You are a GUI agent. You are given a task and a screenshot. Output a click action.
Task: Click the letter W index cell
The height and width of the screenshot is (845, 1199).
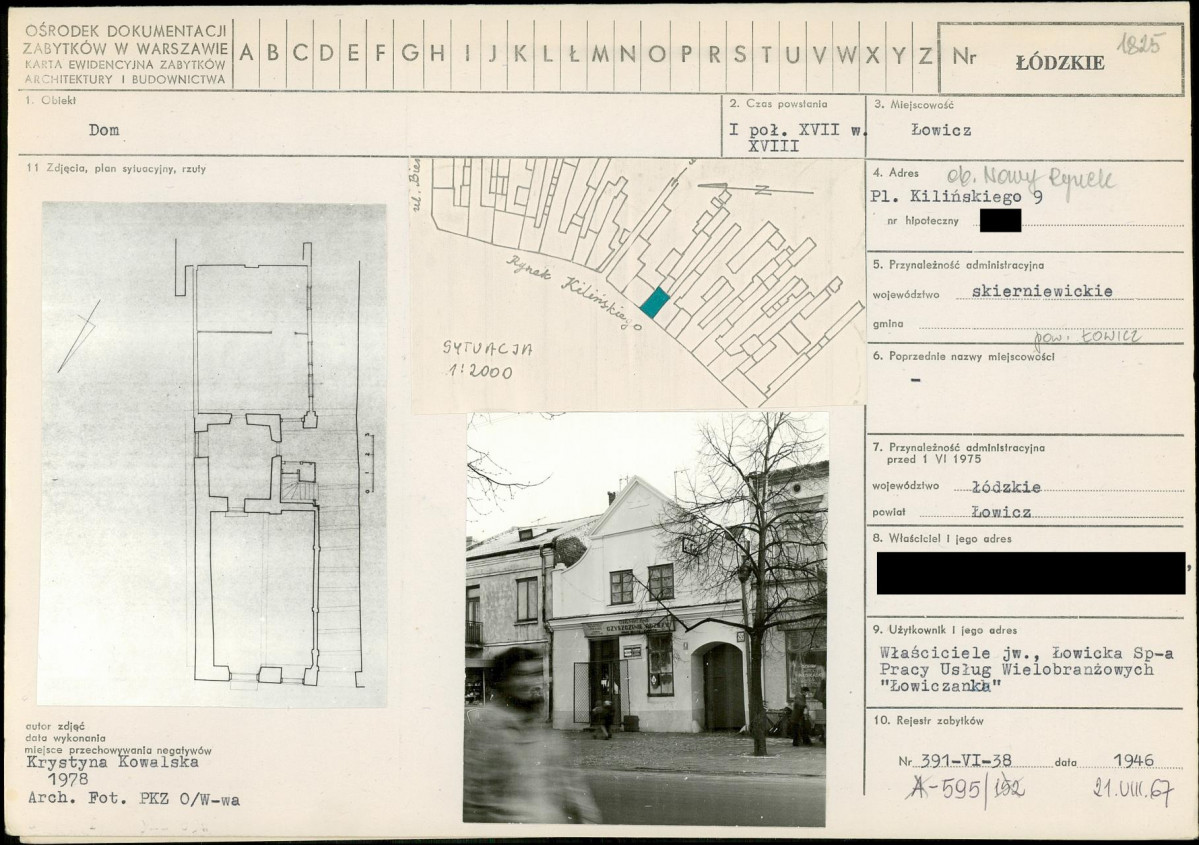[x=846, y=54]
